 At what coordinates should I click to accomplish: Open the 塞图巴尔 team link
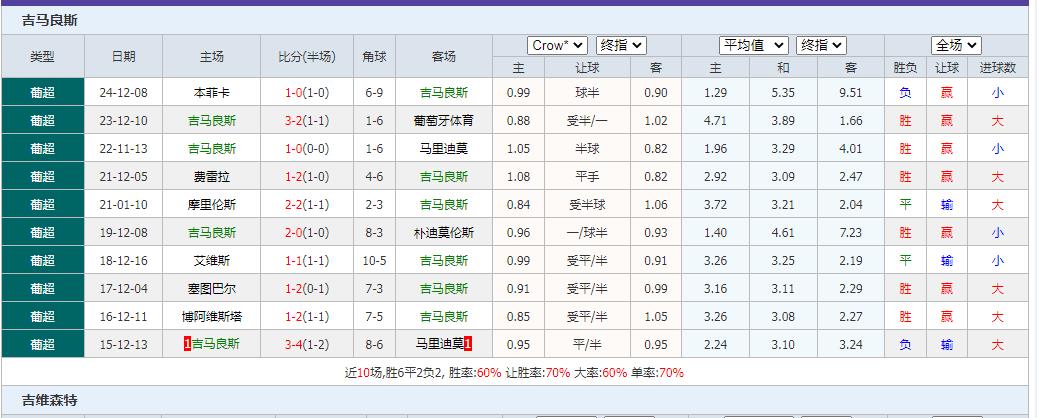coord(212,288)
